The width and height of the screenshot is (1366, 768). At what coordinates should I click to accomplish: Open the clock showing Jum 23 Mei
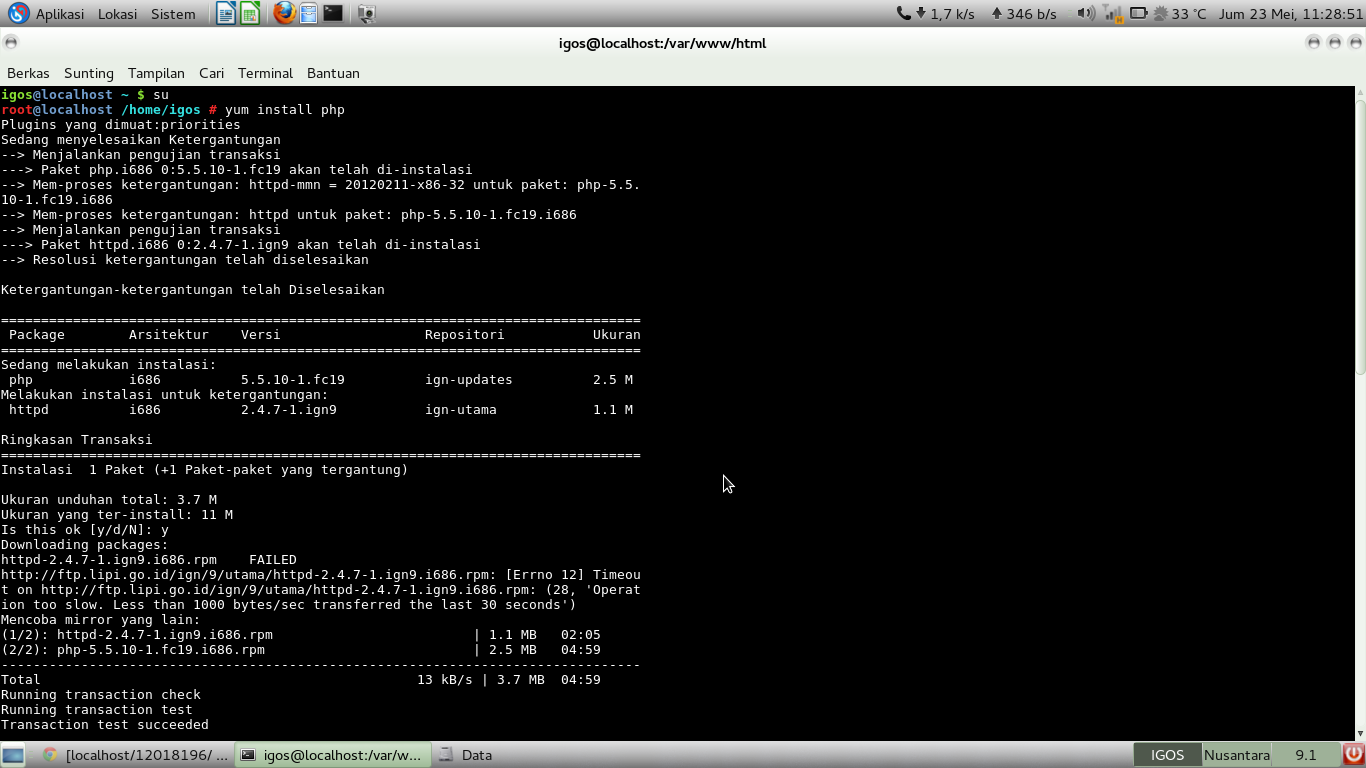click(x=1290, y=14)
